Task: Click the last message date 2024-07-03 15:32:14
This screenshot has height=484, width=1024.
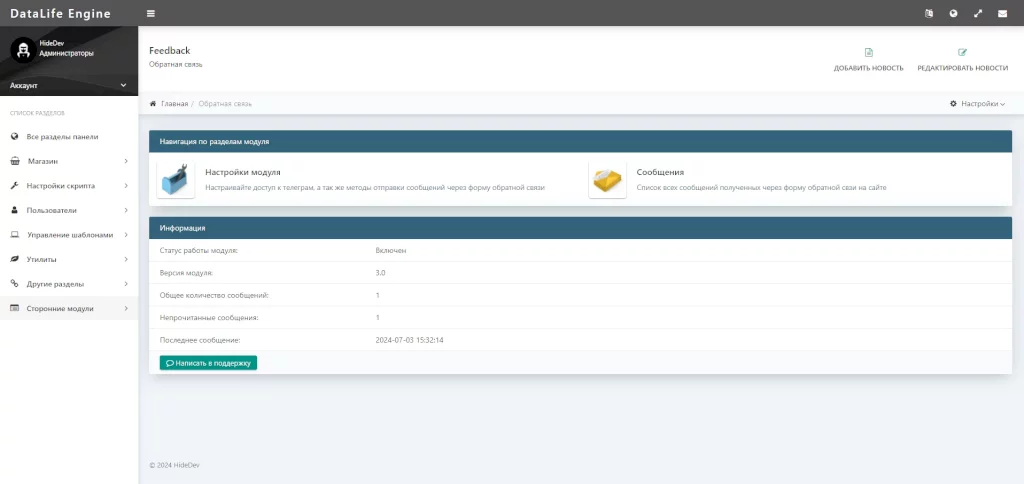Action: tap(409, 340)
